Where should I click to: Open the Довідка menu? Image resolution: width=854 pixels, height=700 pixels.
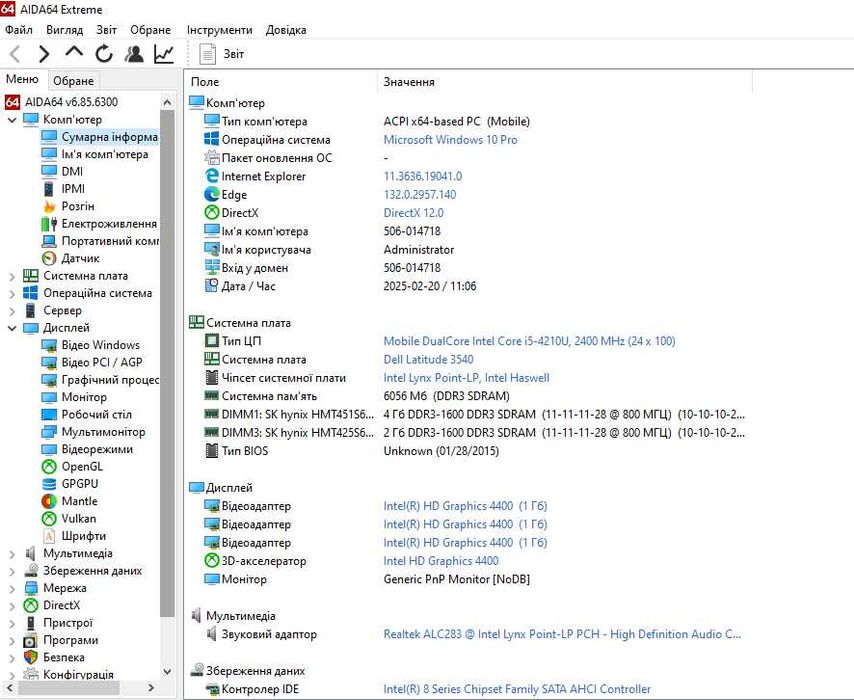click(x=286, y=30)
